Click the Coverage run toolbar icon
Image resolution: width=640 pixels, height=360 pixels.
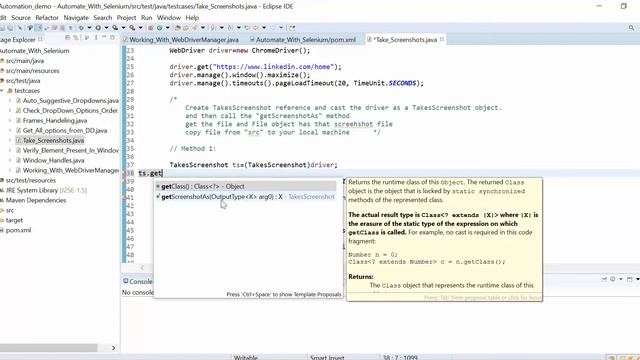click(x=115, y=28)
